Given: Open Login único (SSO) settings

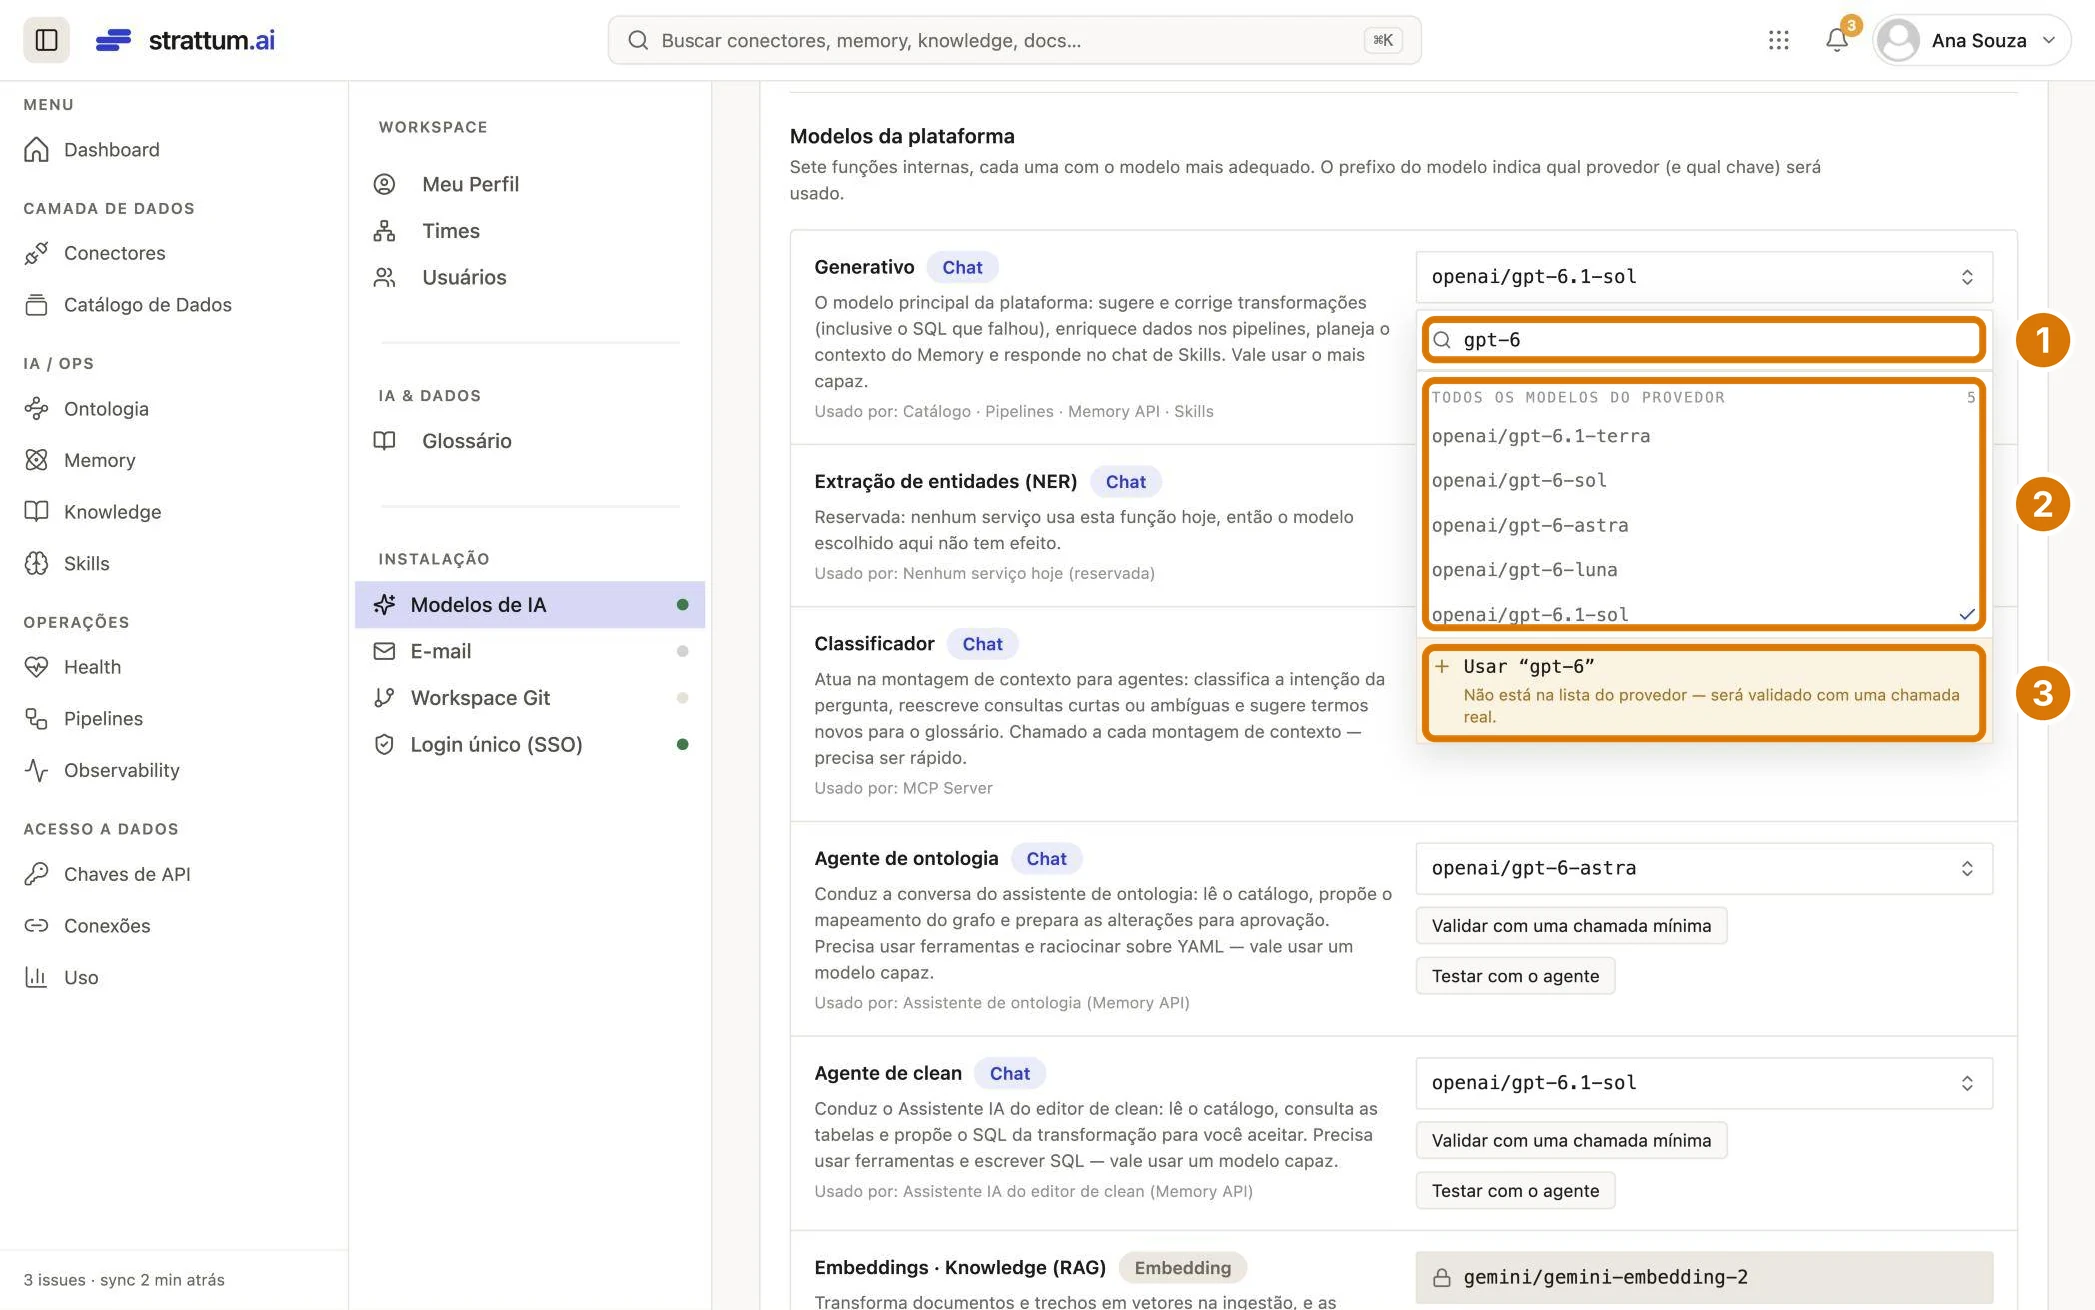Looking at the screenshot, I should click(530, 744).
